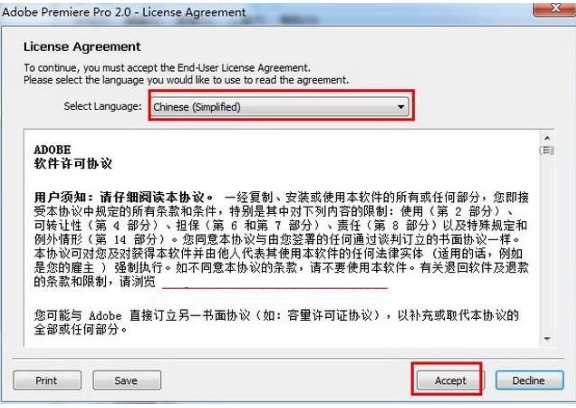The width and height of the screenshot is (576, 408).
Task: Click the Adobe Premiere Pro 2.0 title bar
Action: [x=257, y=12]
